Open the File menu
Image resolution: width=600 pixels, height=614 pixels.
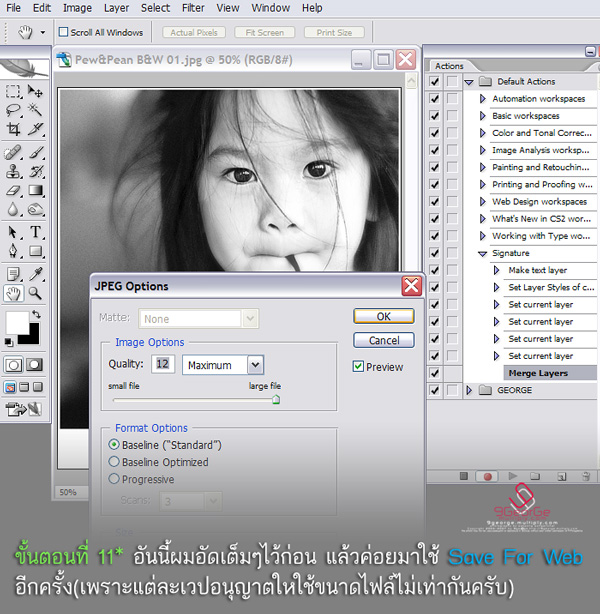(x=13, y=8)
